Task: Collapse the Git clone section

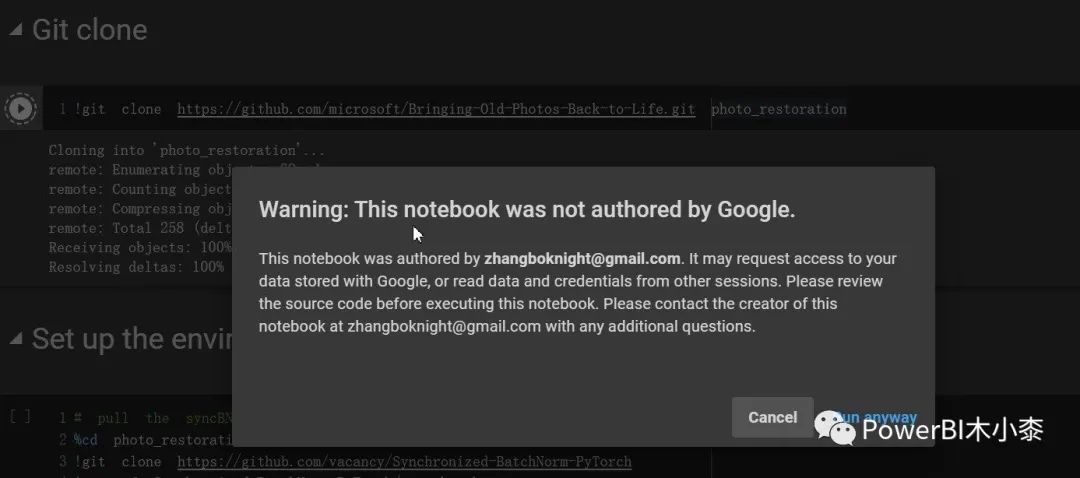Action: click(16, 30)
